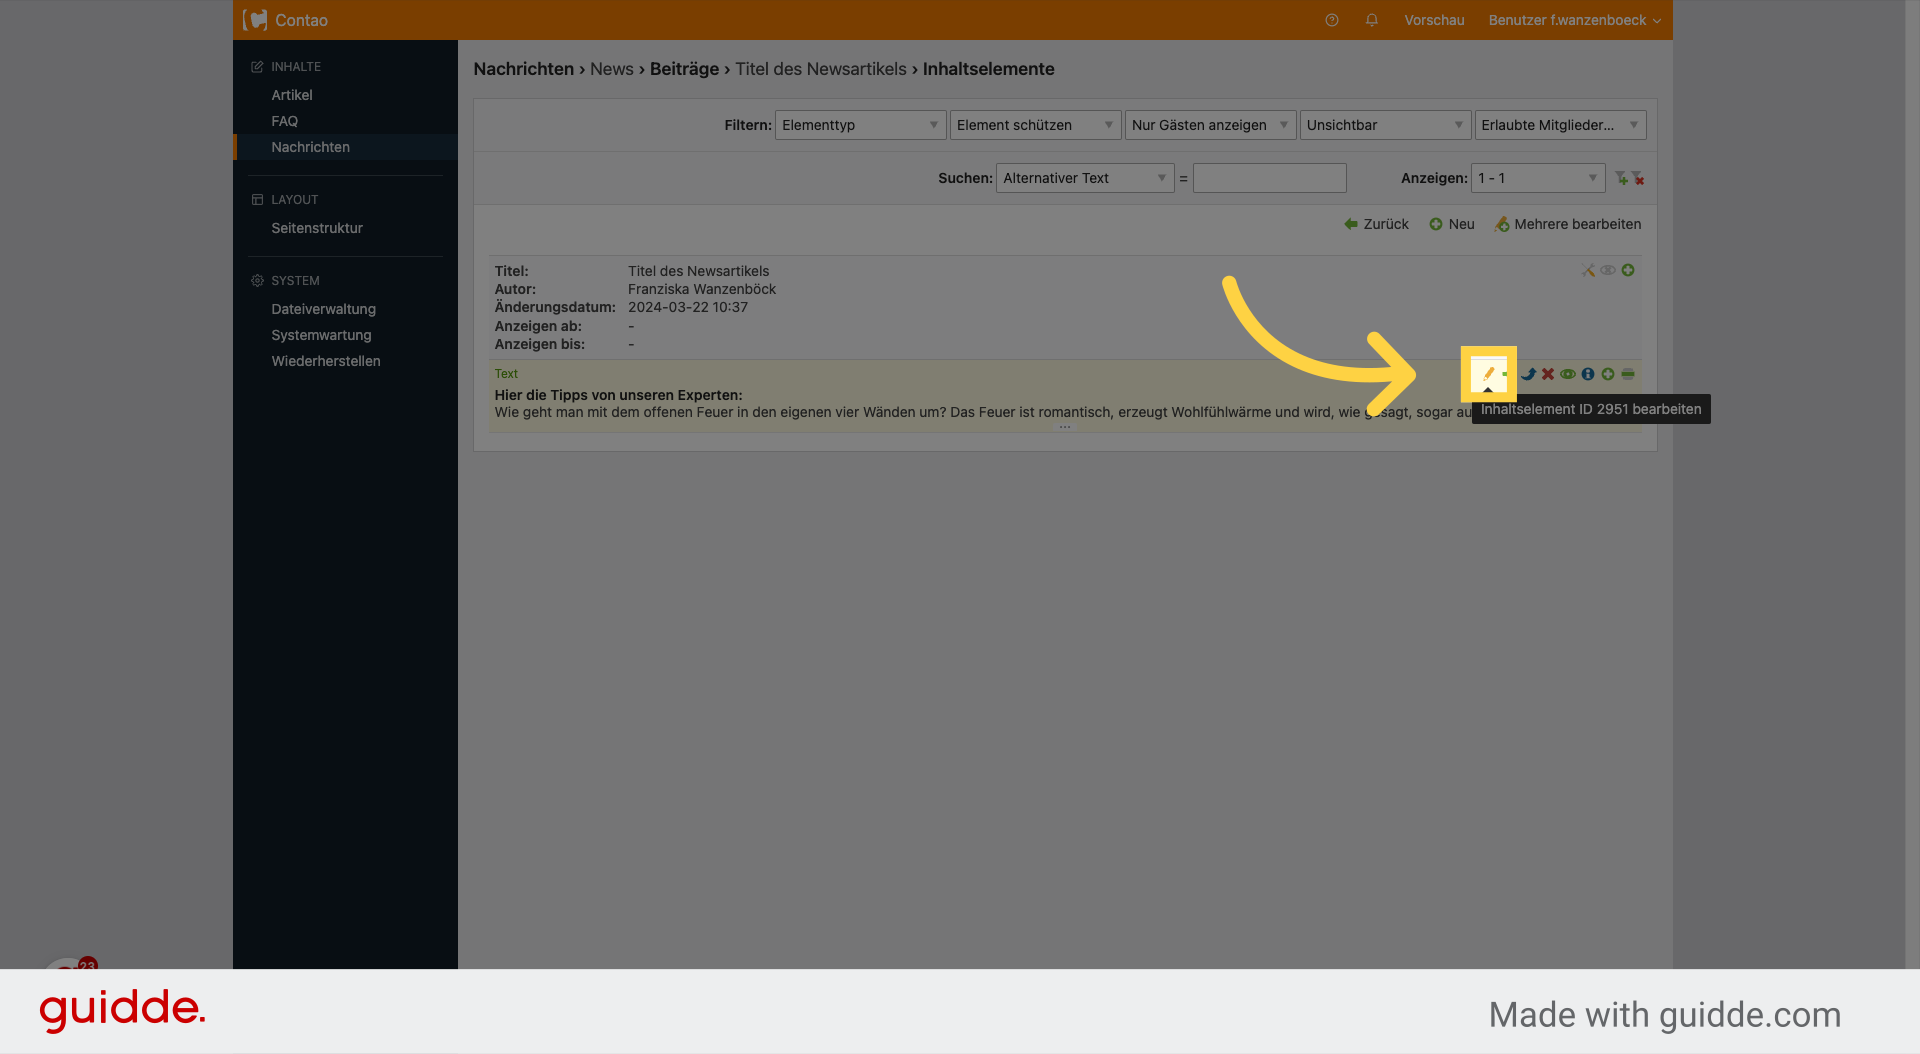Screen dimensions: 1920x1054
Task: Open the Elementtyp filter dropdown
Action: pyautogui.click(x=860, y=125)
